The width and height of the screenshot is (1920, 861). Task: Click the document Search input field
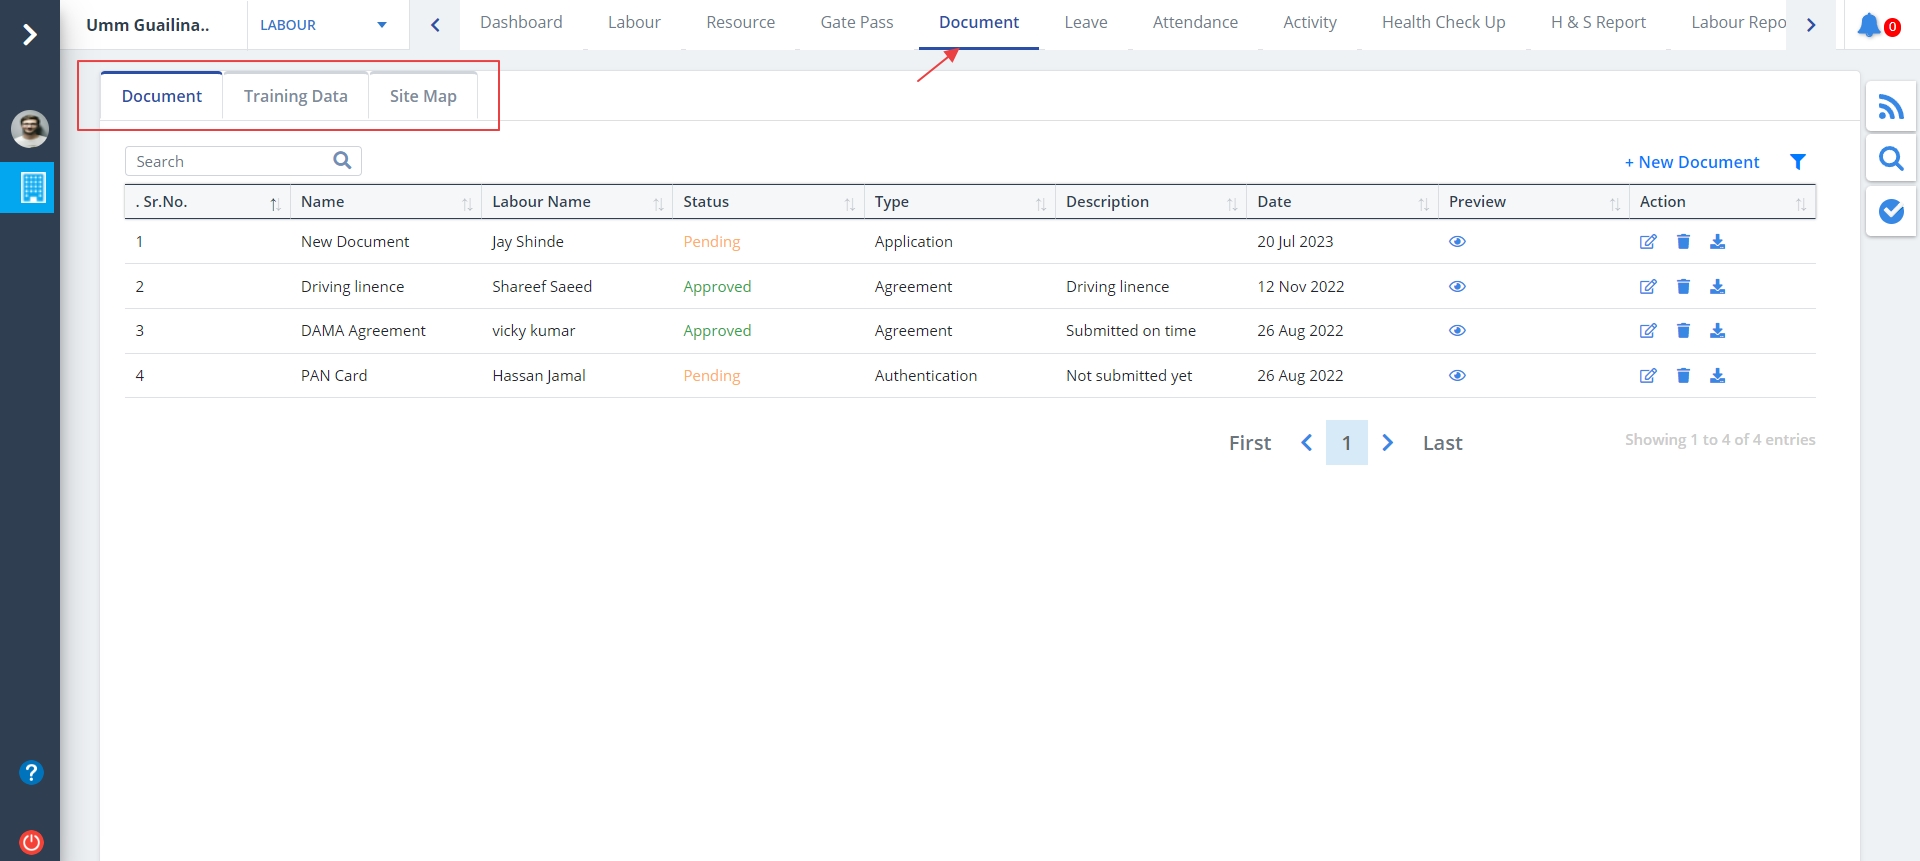pos(230,161)
